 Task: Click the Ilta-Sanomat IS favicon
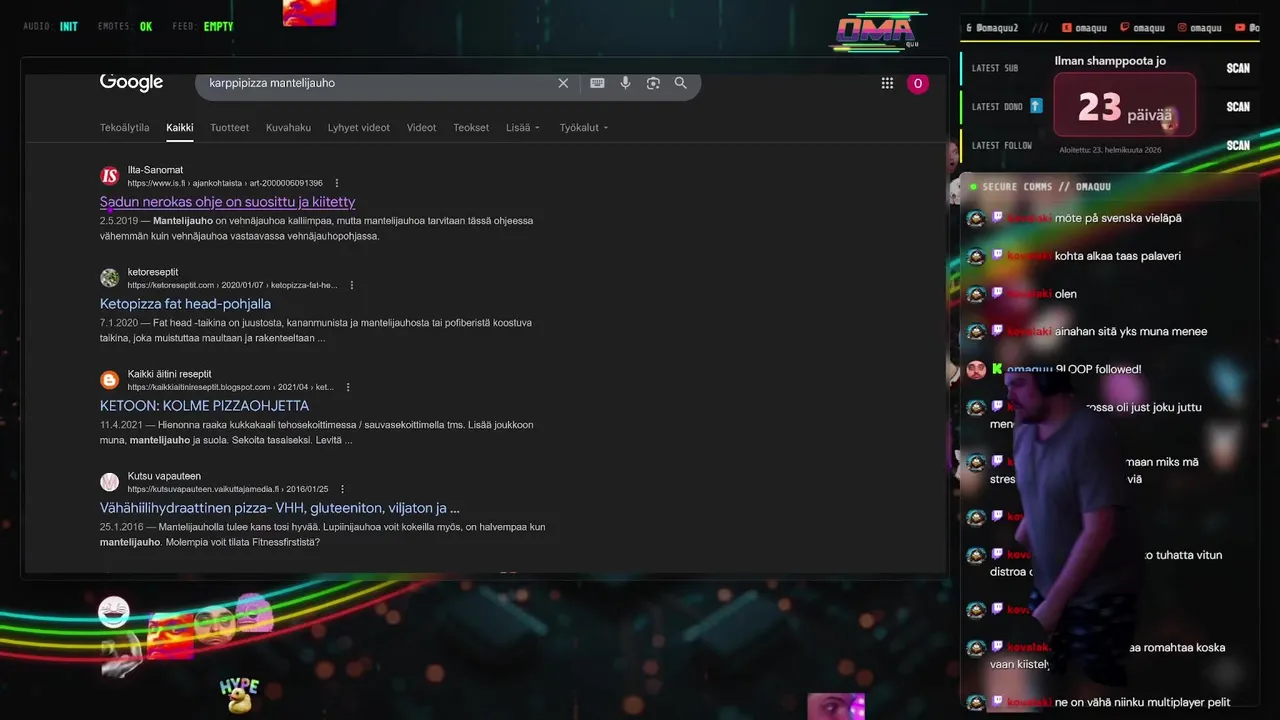110,176
